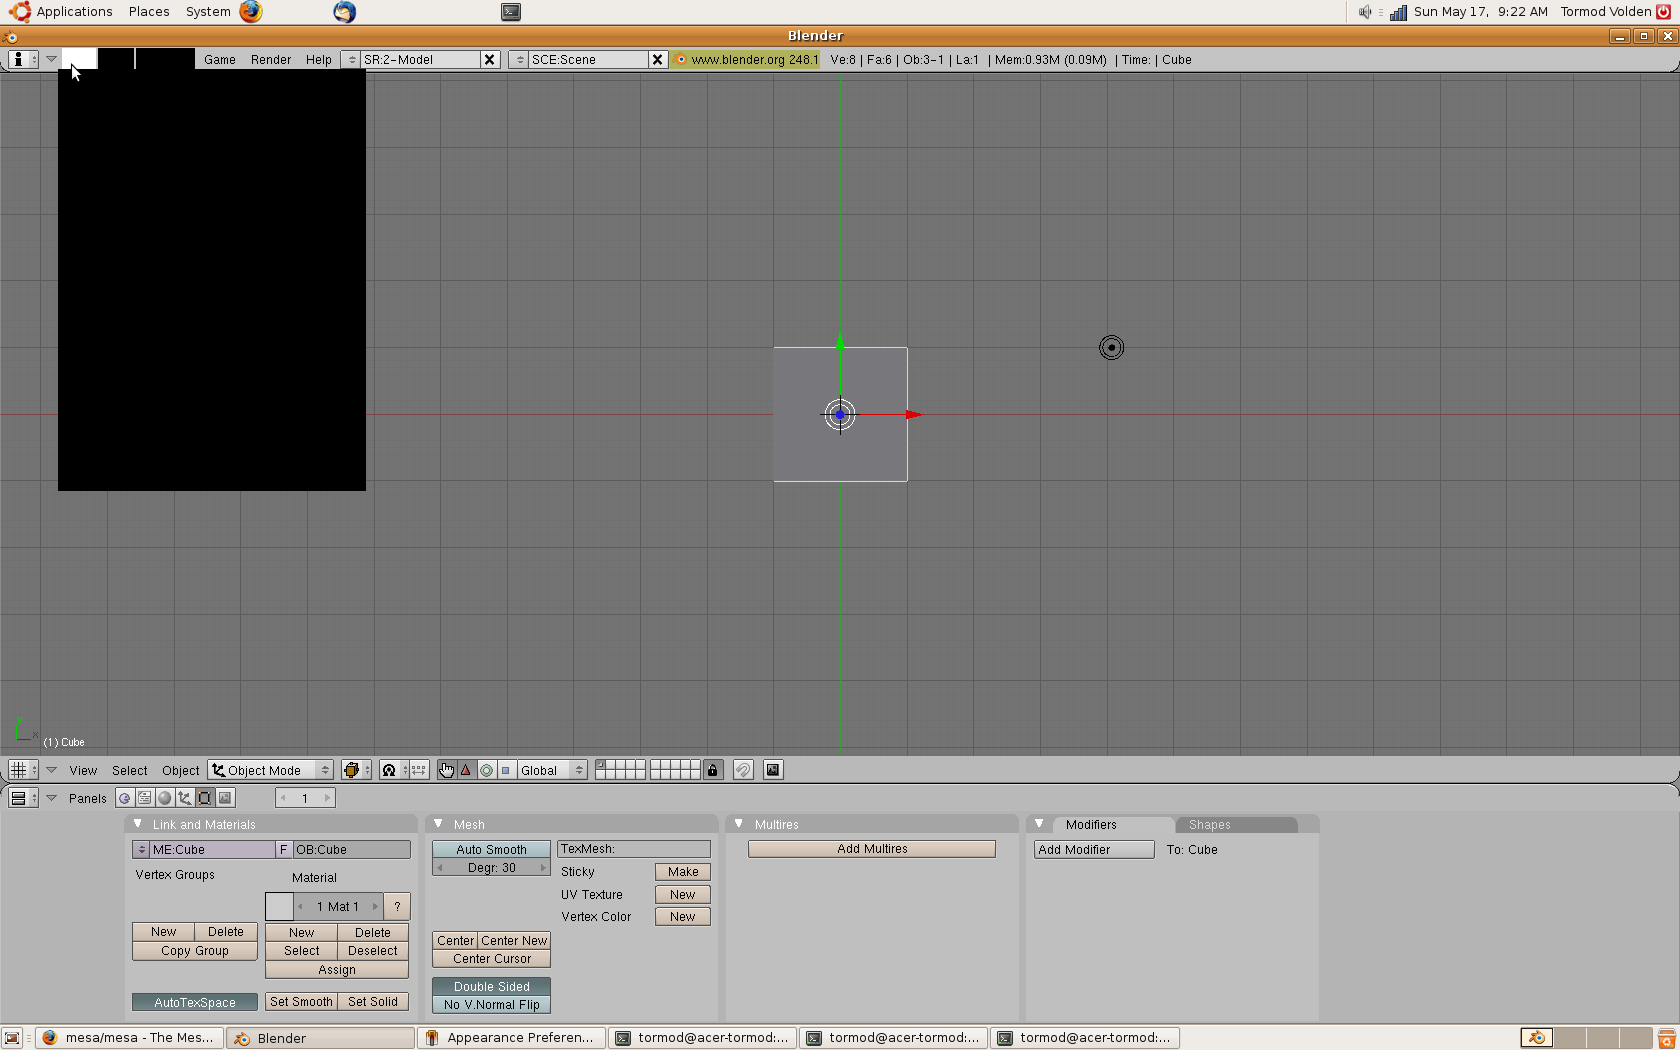Switch to the Shapes tab

pos(1209,825)
